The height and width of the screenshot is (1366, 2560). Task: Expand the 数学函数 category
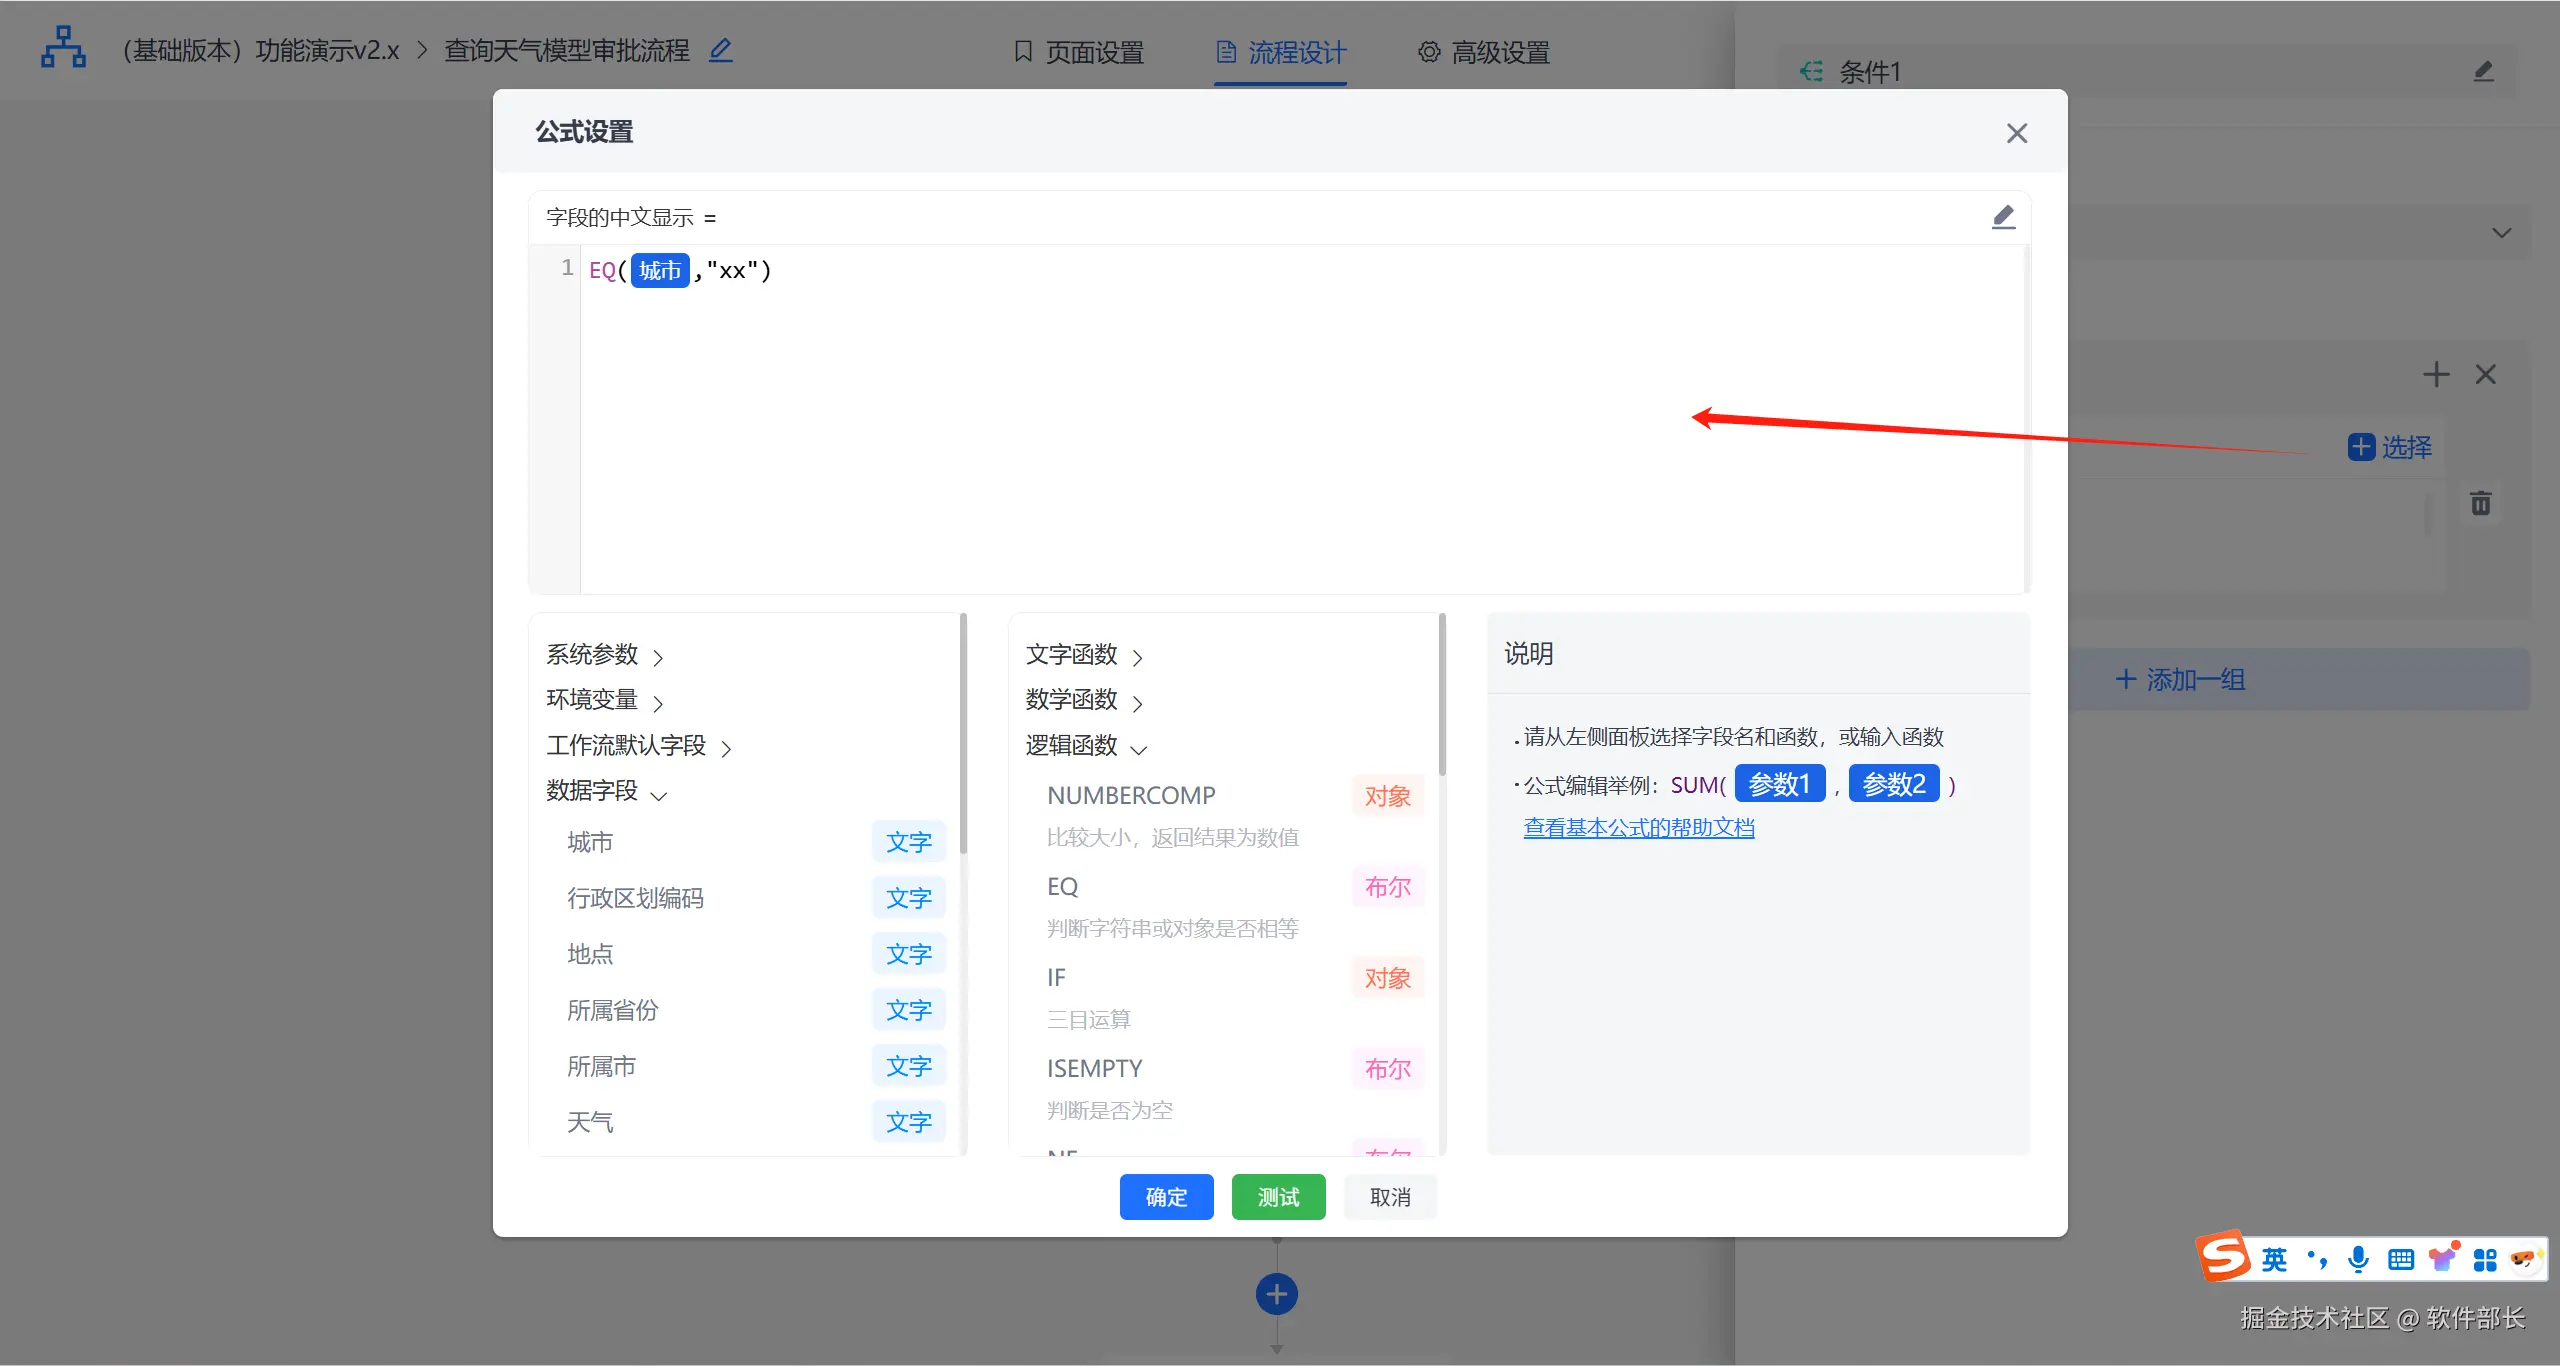(1085, 700)
